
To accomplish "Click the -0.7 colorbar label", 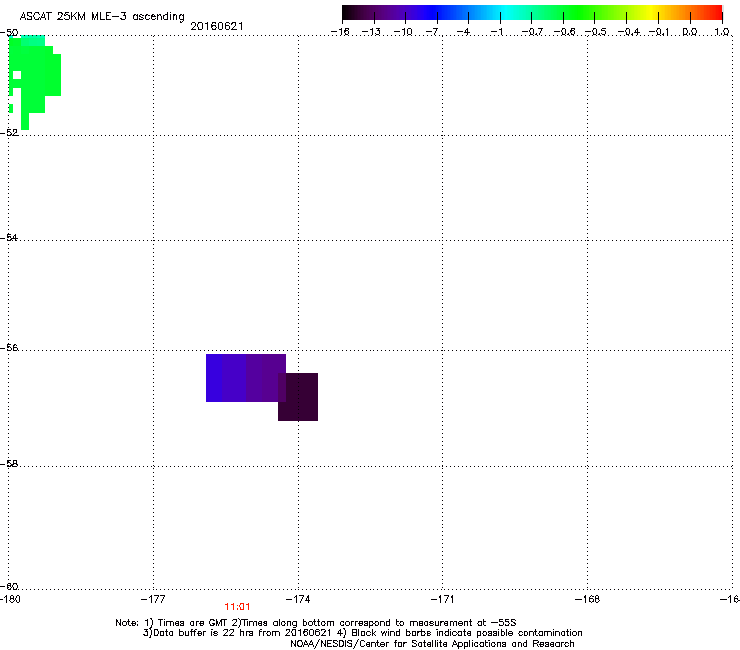I will coord(532,32).
